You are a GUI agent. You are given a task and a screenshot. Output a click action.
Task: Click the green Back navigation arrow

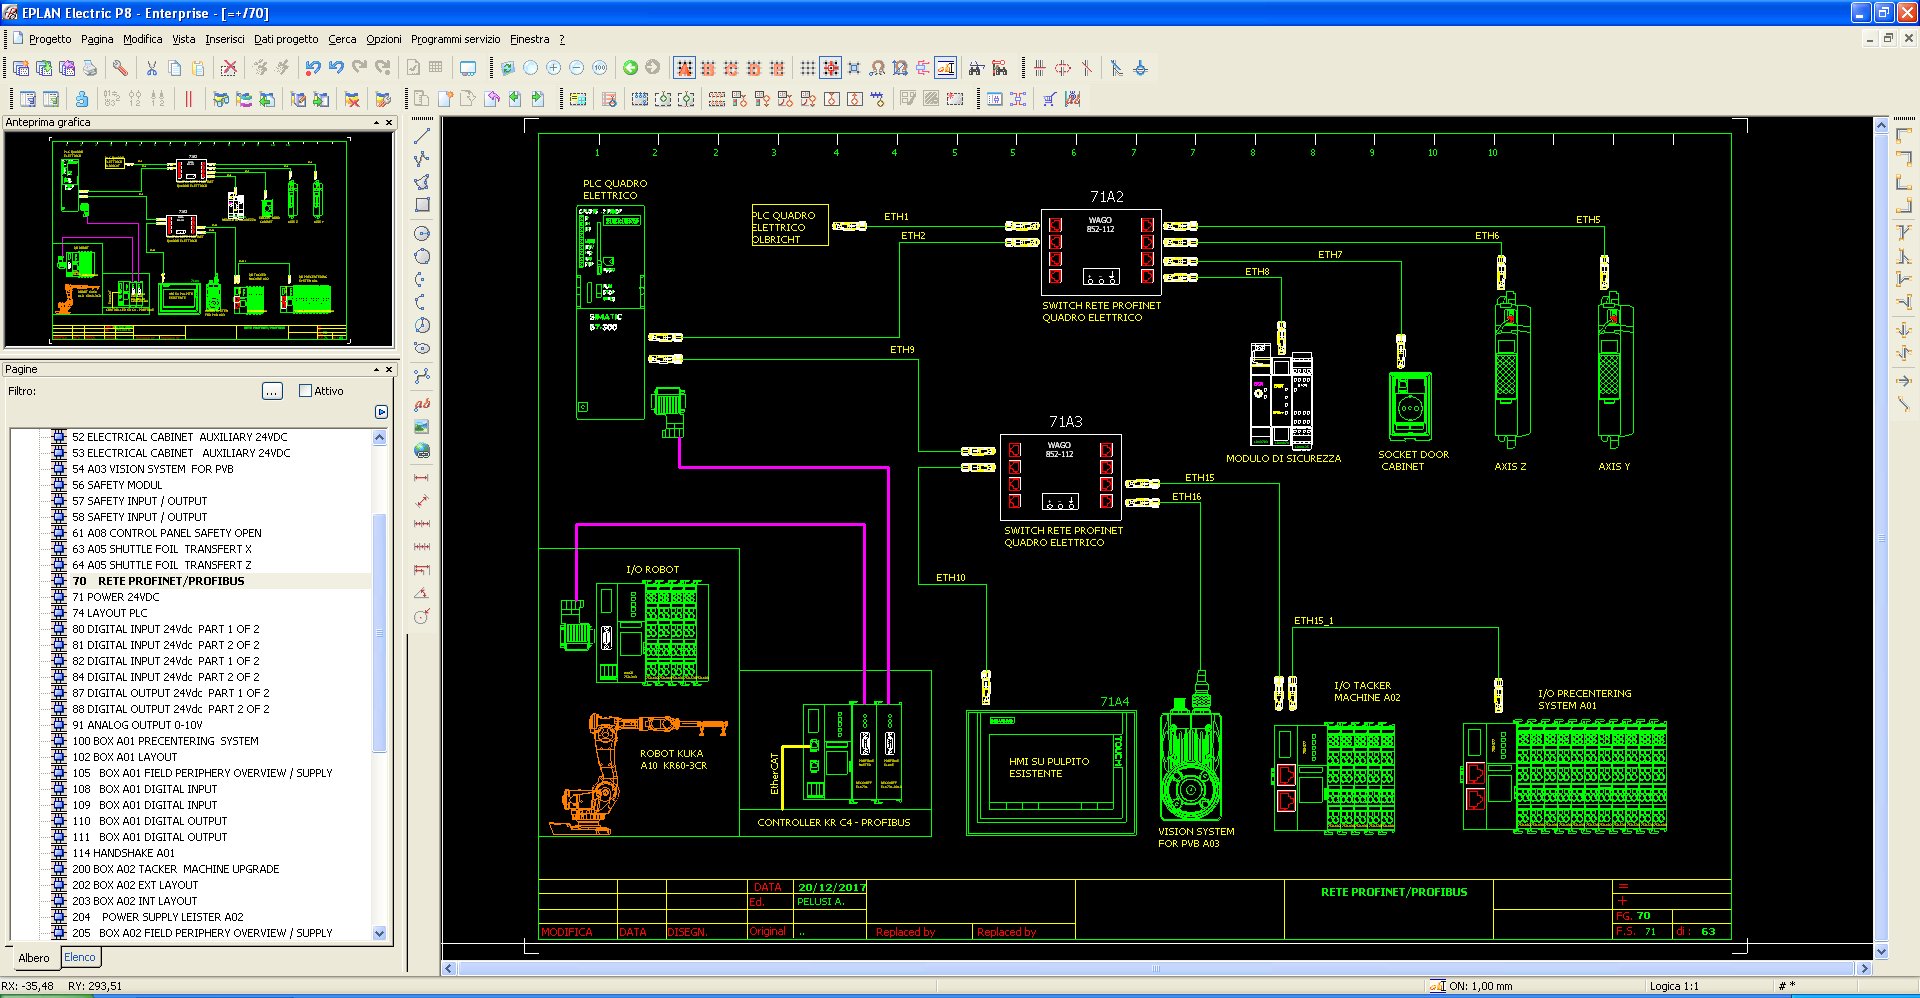(630, 68)
